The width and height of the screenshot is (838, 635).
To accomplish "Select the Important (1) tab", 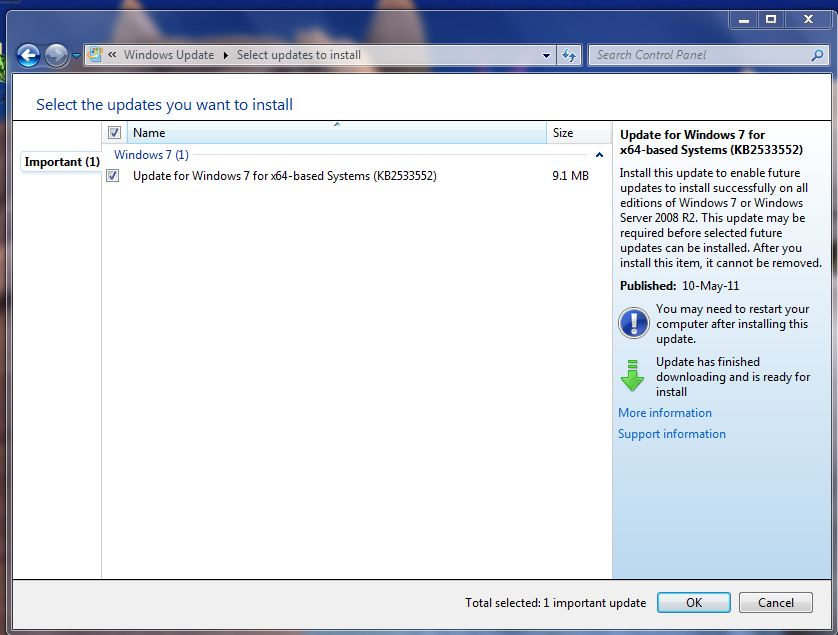I will pyautogui.click(x=60, y=162).
